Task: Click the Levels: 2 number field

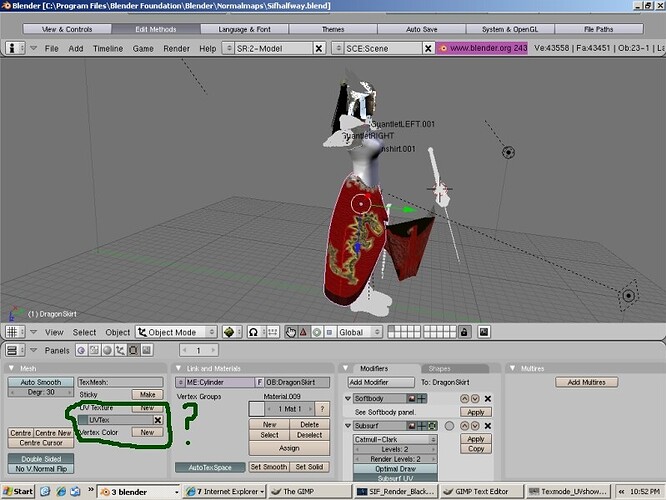Action: (x=395, y=449)
